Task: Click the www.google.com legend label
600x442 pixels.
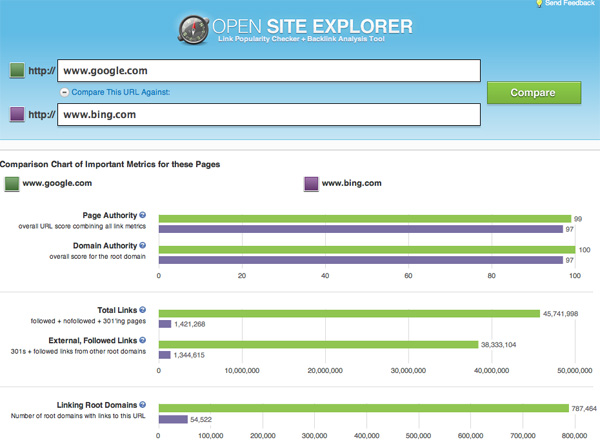Action: [57, 183]
